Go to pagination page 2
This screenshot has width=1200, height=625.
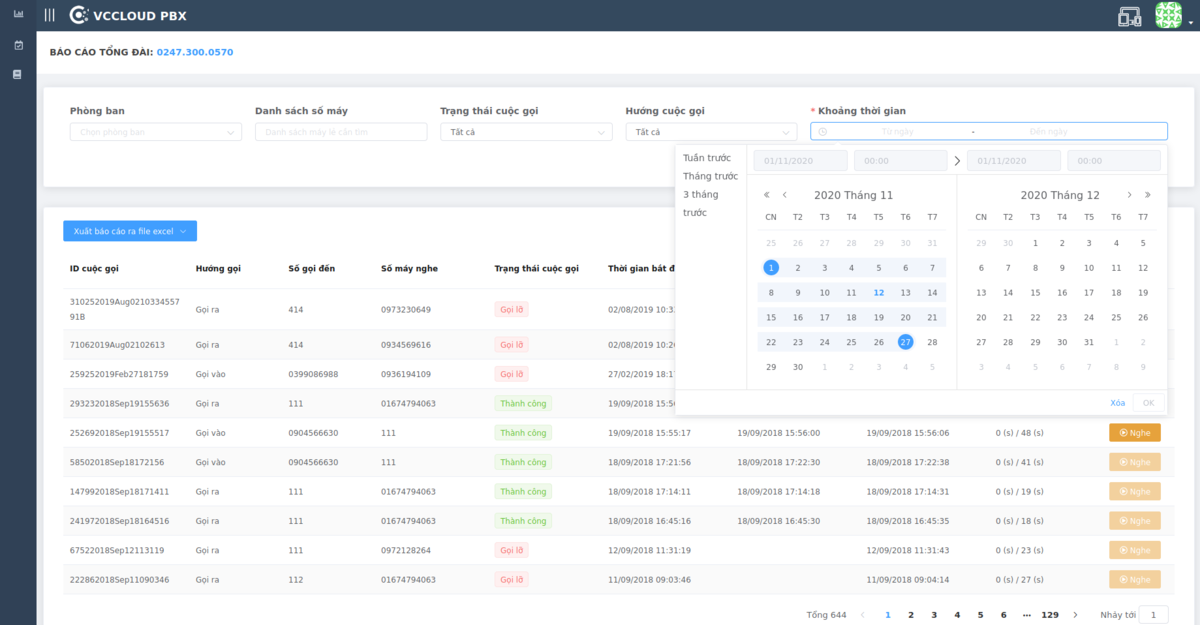coord(911,615)
